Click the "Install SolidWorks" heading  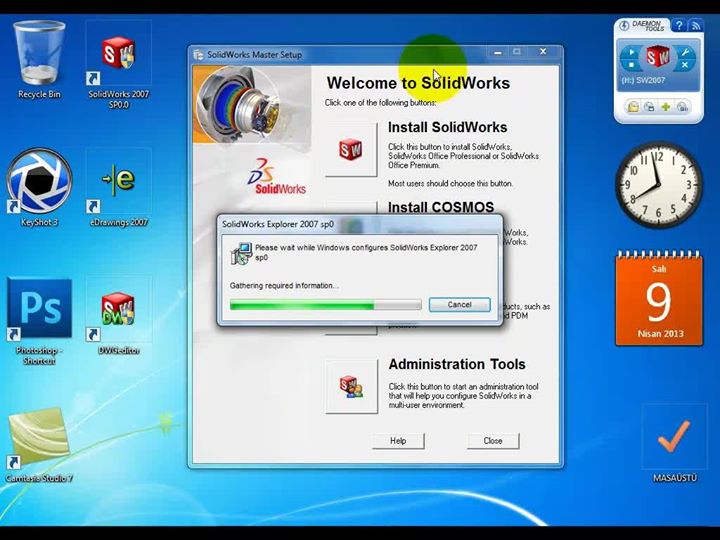447,127
